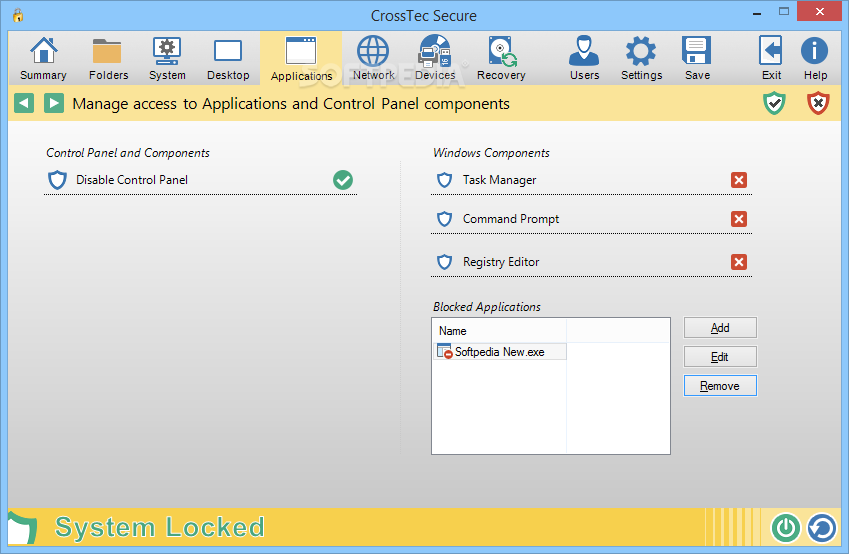Close the CrossTec Secure window
The width and height of the screenshot is (849, 554).
tap(820, 11)
